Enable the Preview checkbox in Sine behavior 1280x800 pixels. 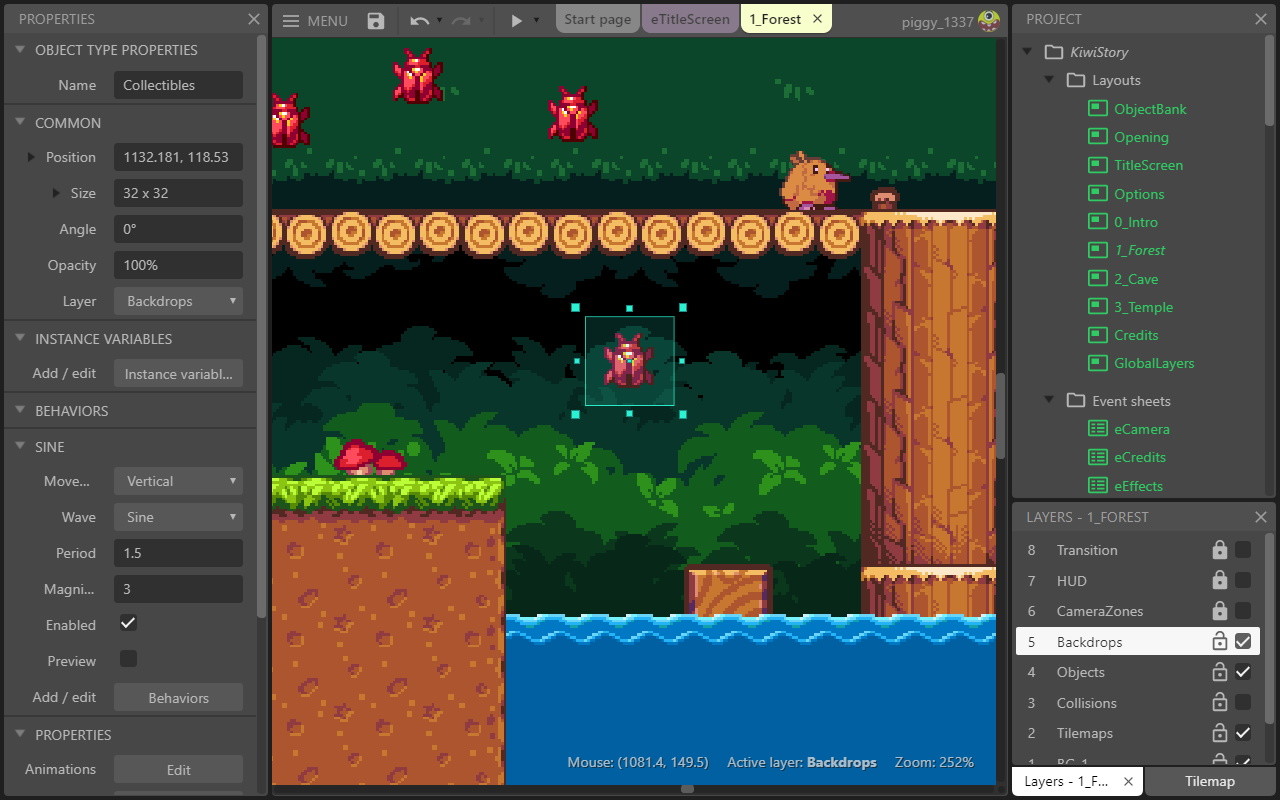point(127,659)
